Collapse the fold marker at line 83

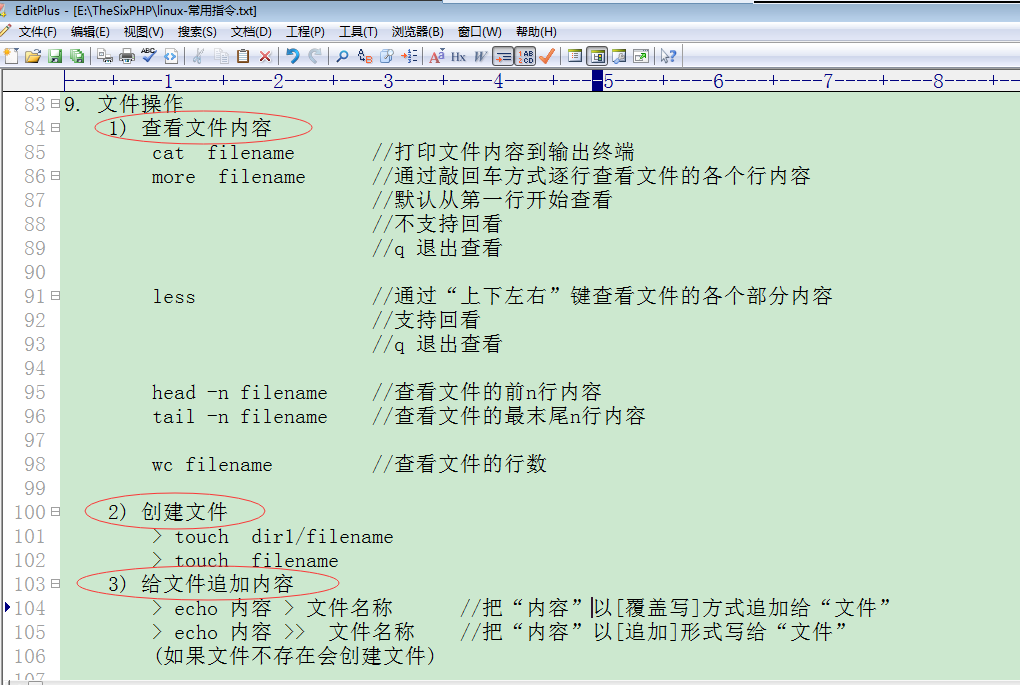click(55, 103)
